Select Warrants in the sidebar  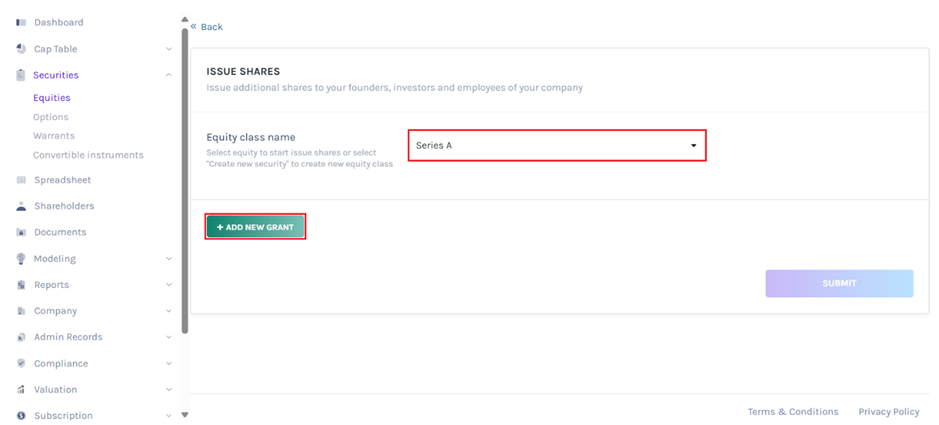coord(54,136)
